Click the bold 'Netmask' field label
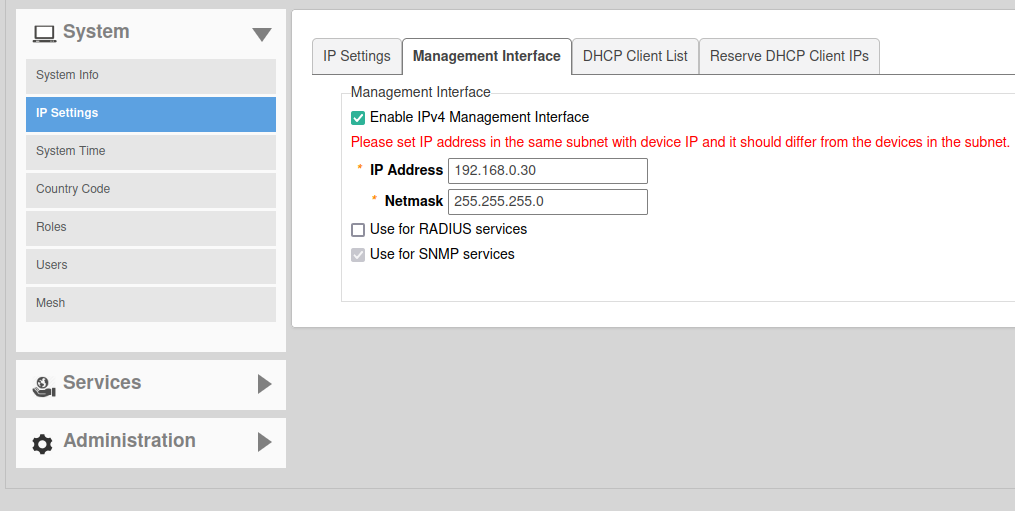Screen dimensions: 1015x511 pyautogui.click(x=414, y=201)
